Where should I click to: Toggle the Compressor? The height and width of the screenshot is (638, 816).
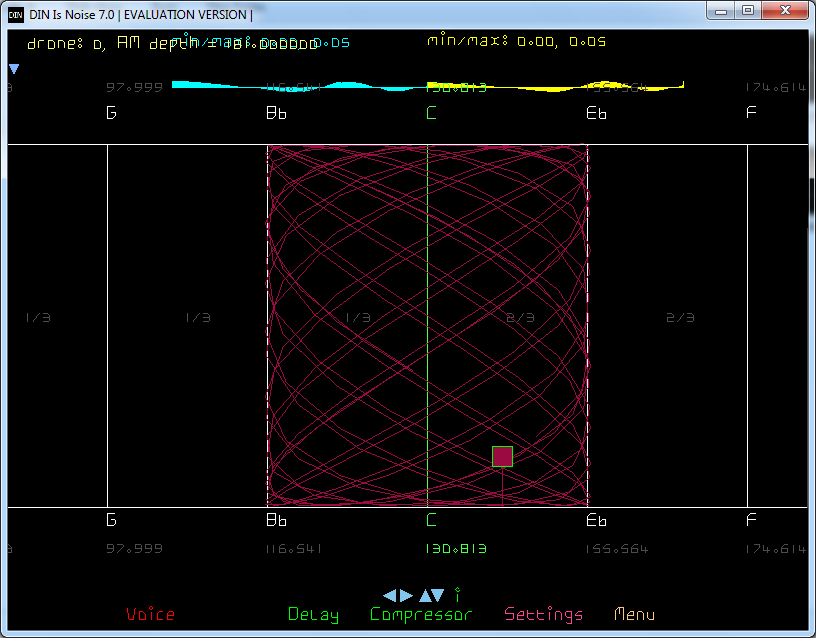pyautogui.click(x=420, y=615)
